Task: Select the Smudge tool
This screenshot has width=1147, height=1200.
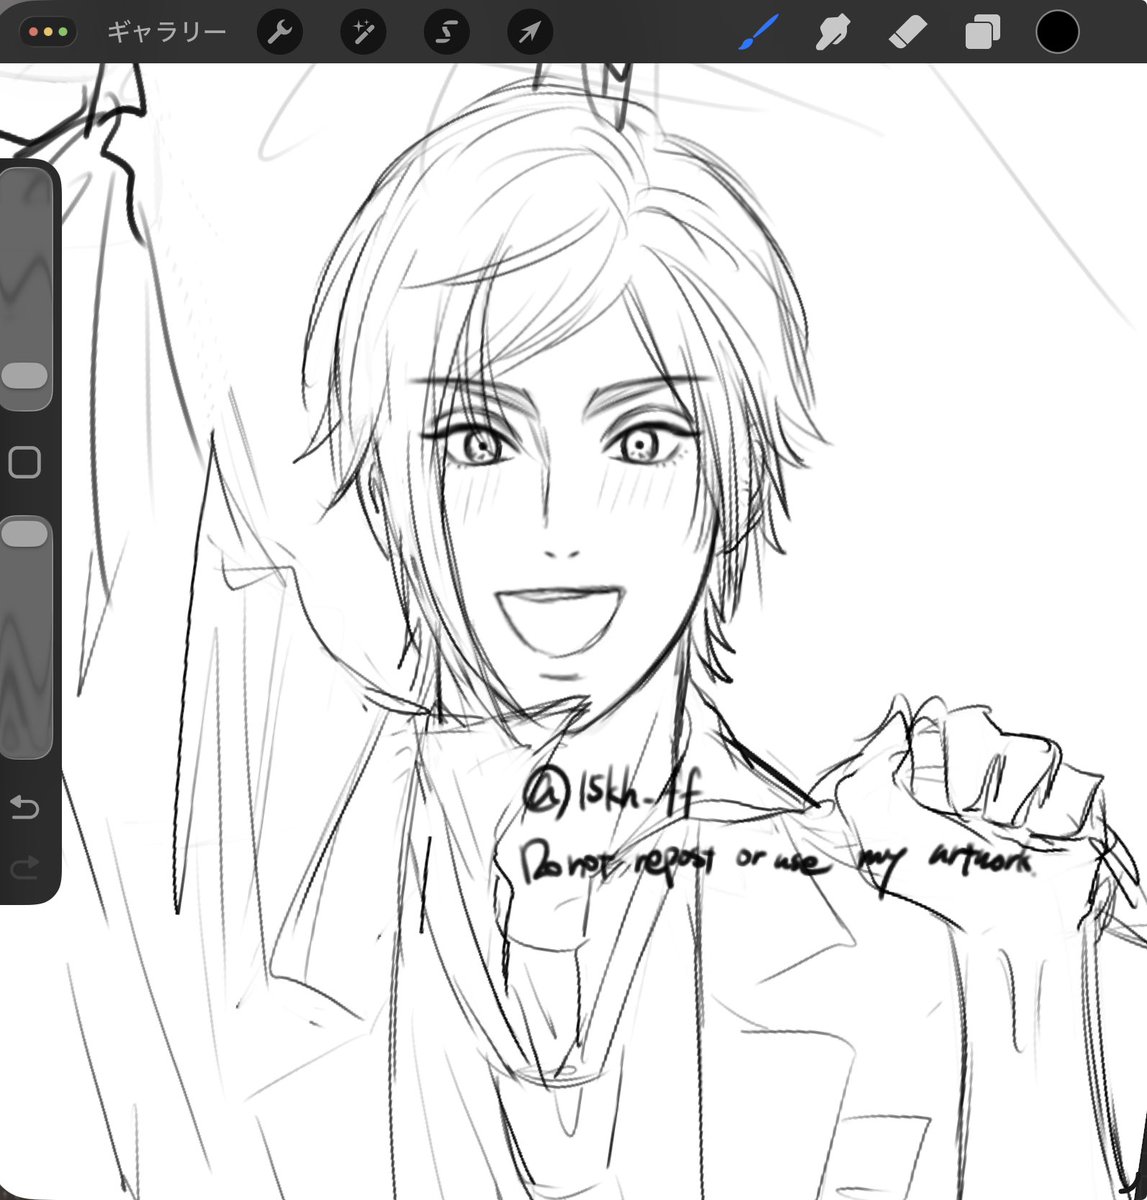Action: click(x=831, y=32)
